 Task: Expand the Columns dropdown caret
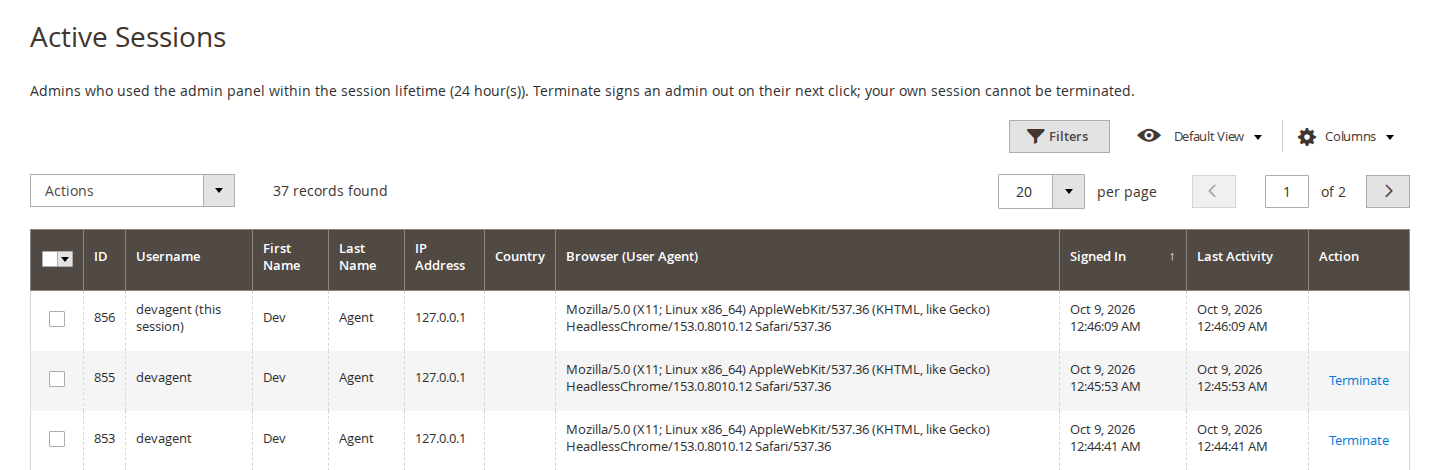(x=1390, y=137)
